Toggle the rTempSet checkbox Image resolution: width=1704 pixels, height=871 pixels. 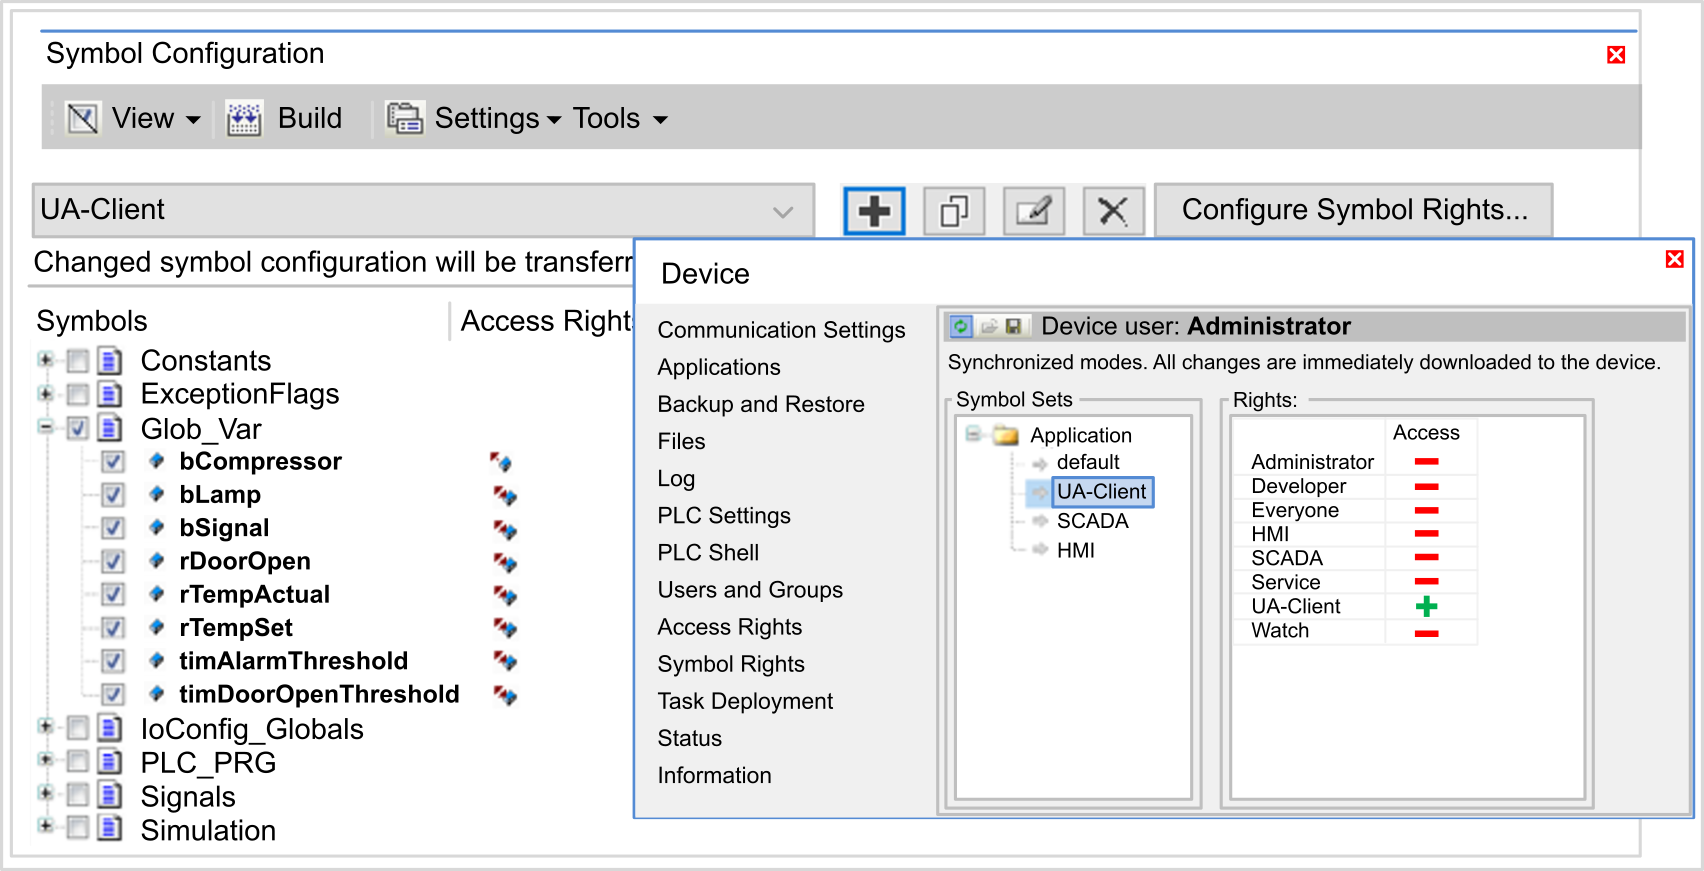point(113,628)
